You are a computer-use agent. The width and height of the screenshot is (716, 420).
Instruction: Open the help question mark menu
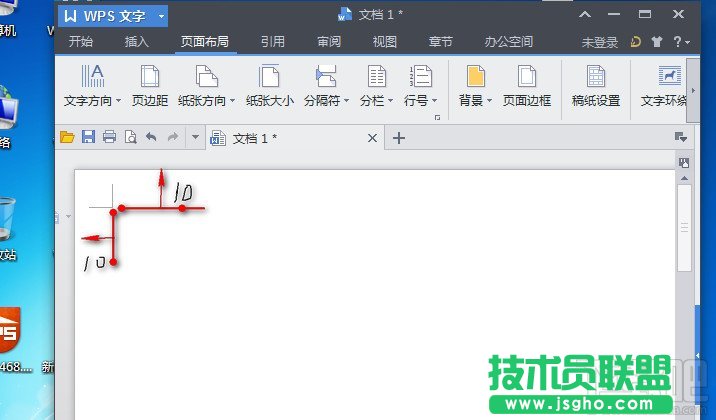coord(681,42)
